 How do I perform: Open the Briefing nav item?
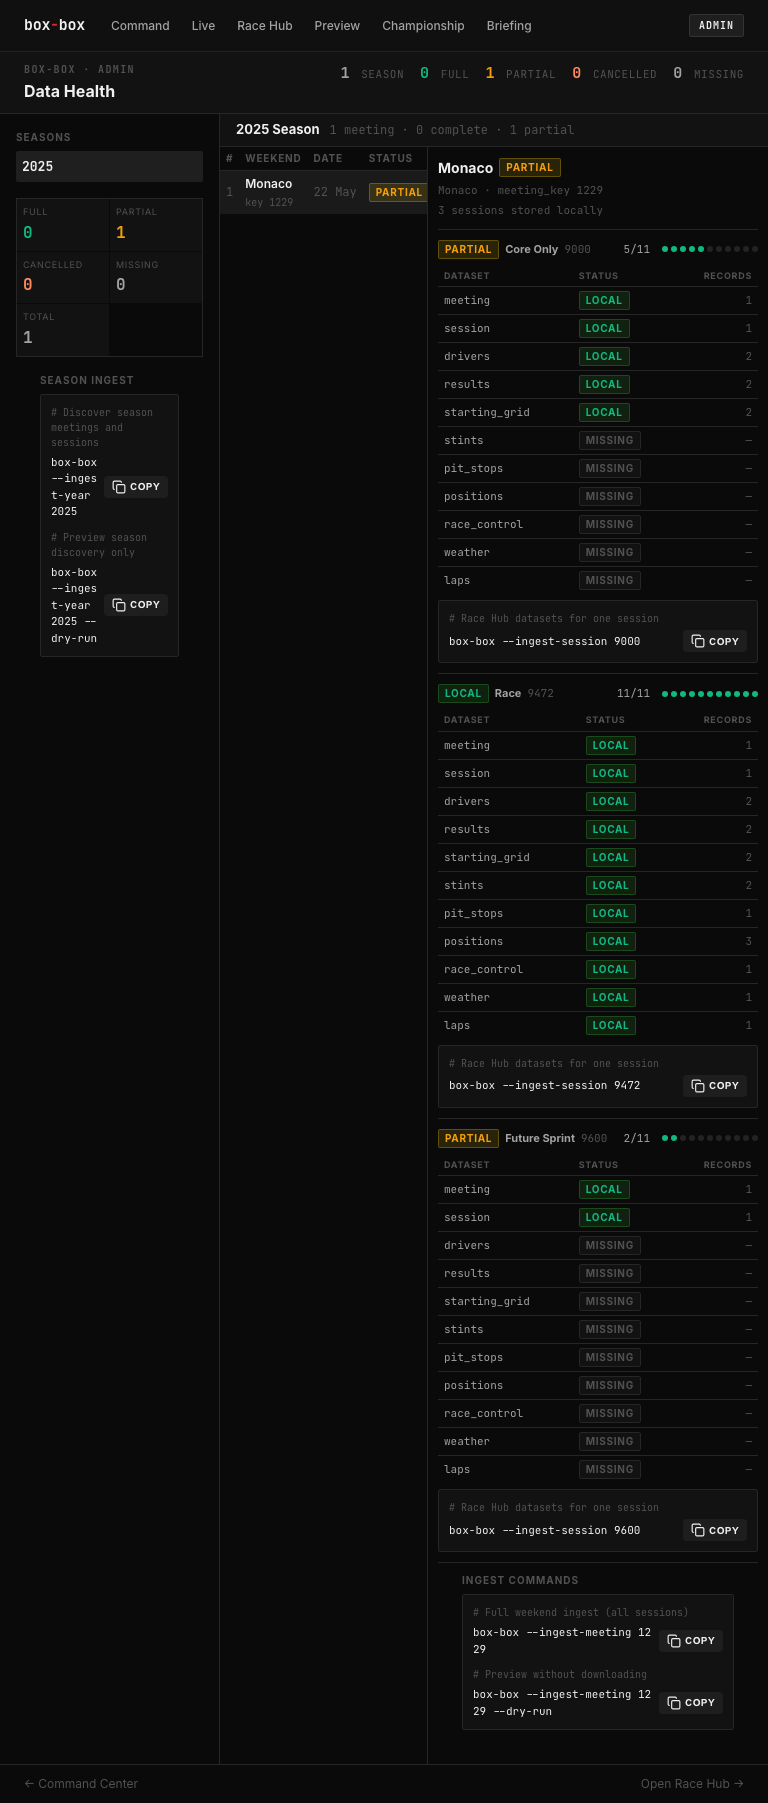[x=509, y=26]
